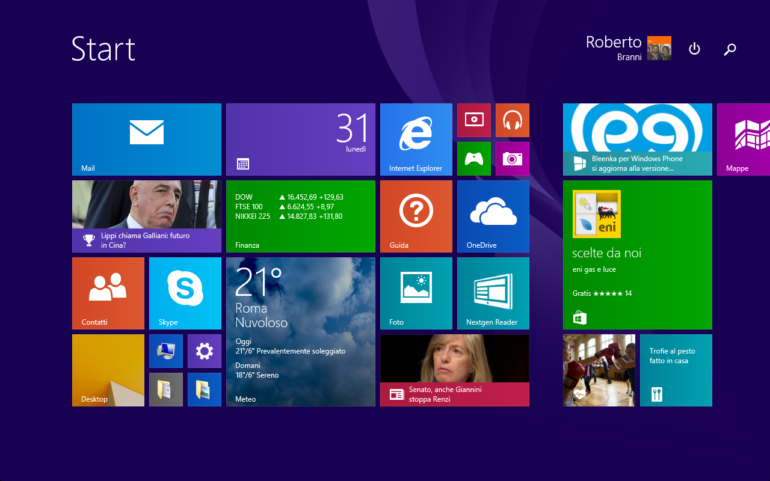
Task: Open the Guida help tile
Action: coord(416,216)
